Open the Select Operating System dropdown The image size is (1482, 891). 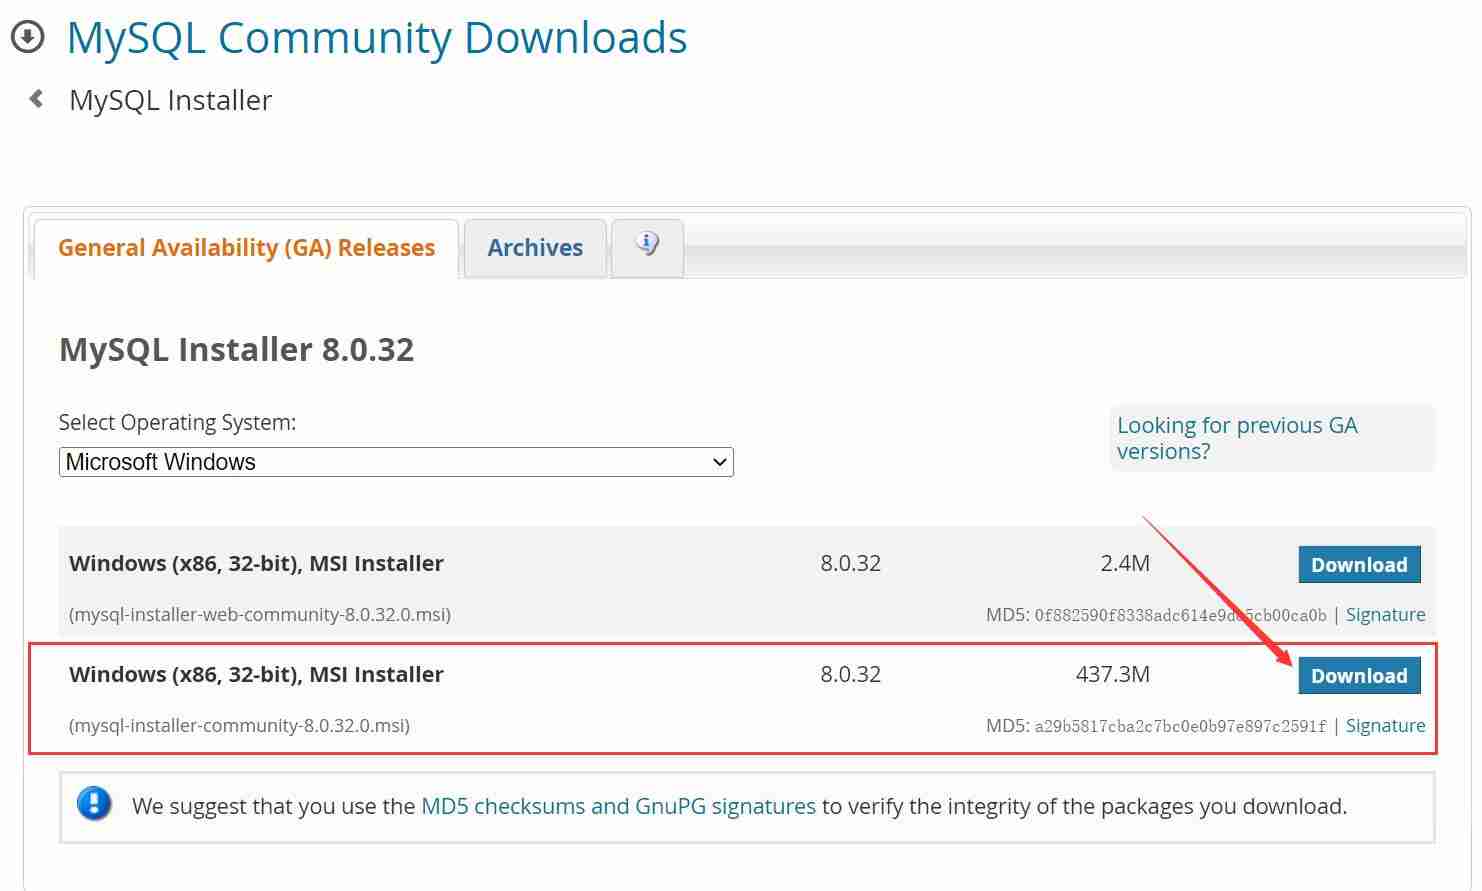click(396, 462)
